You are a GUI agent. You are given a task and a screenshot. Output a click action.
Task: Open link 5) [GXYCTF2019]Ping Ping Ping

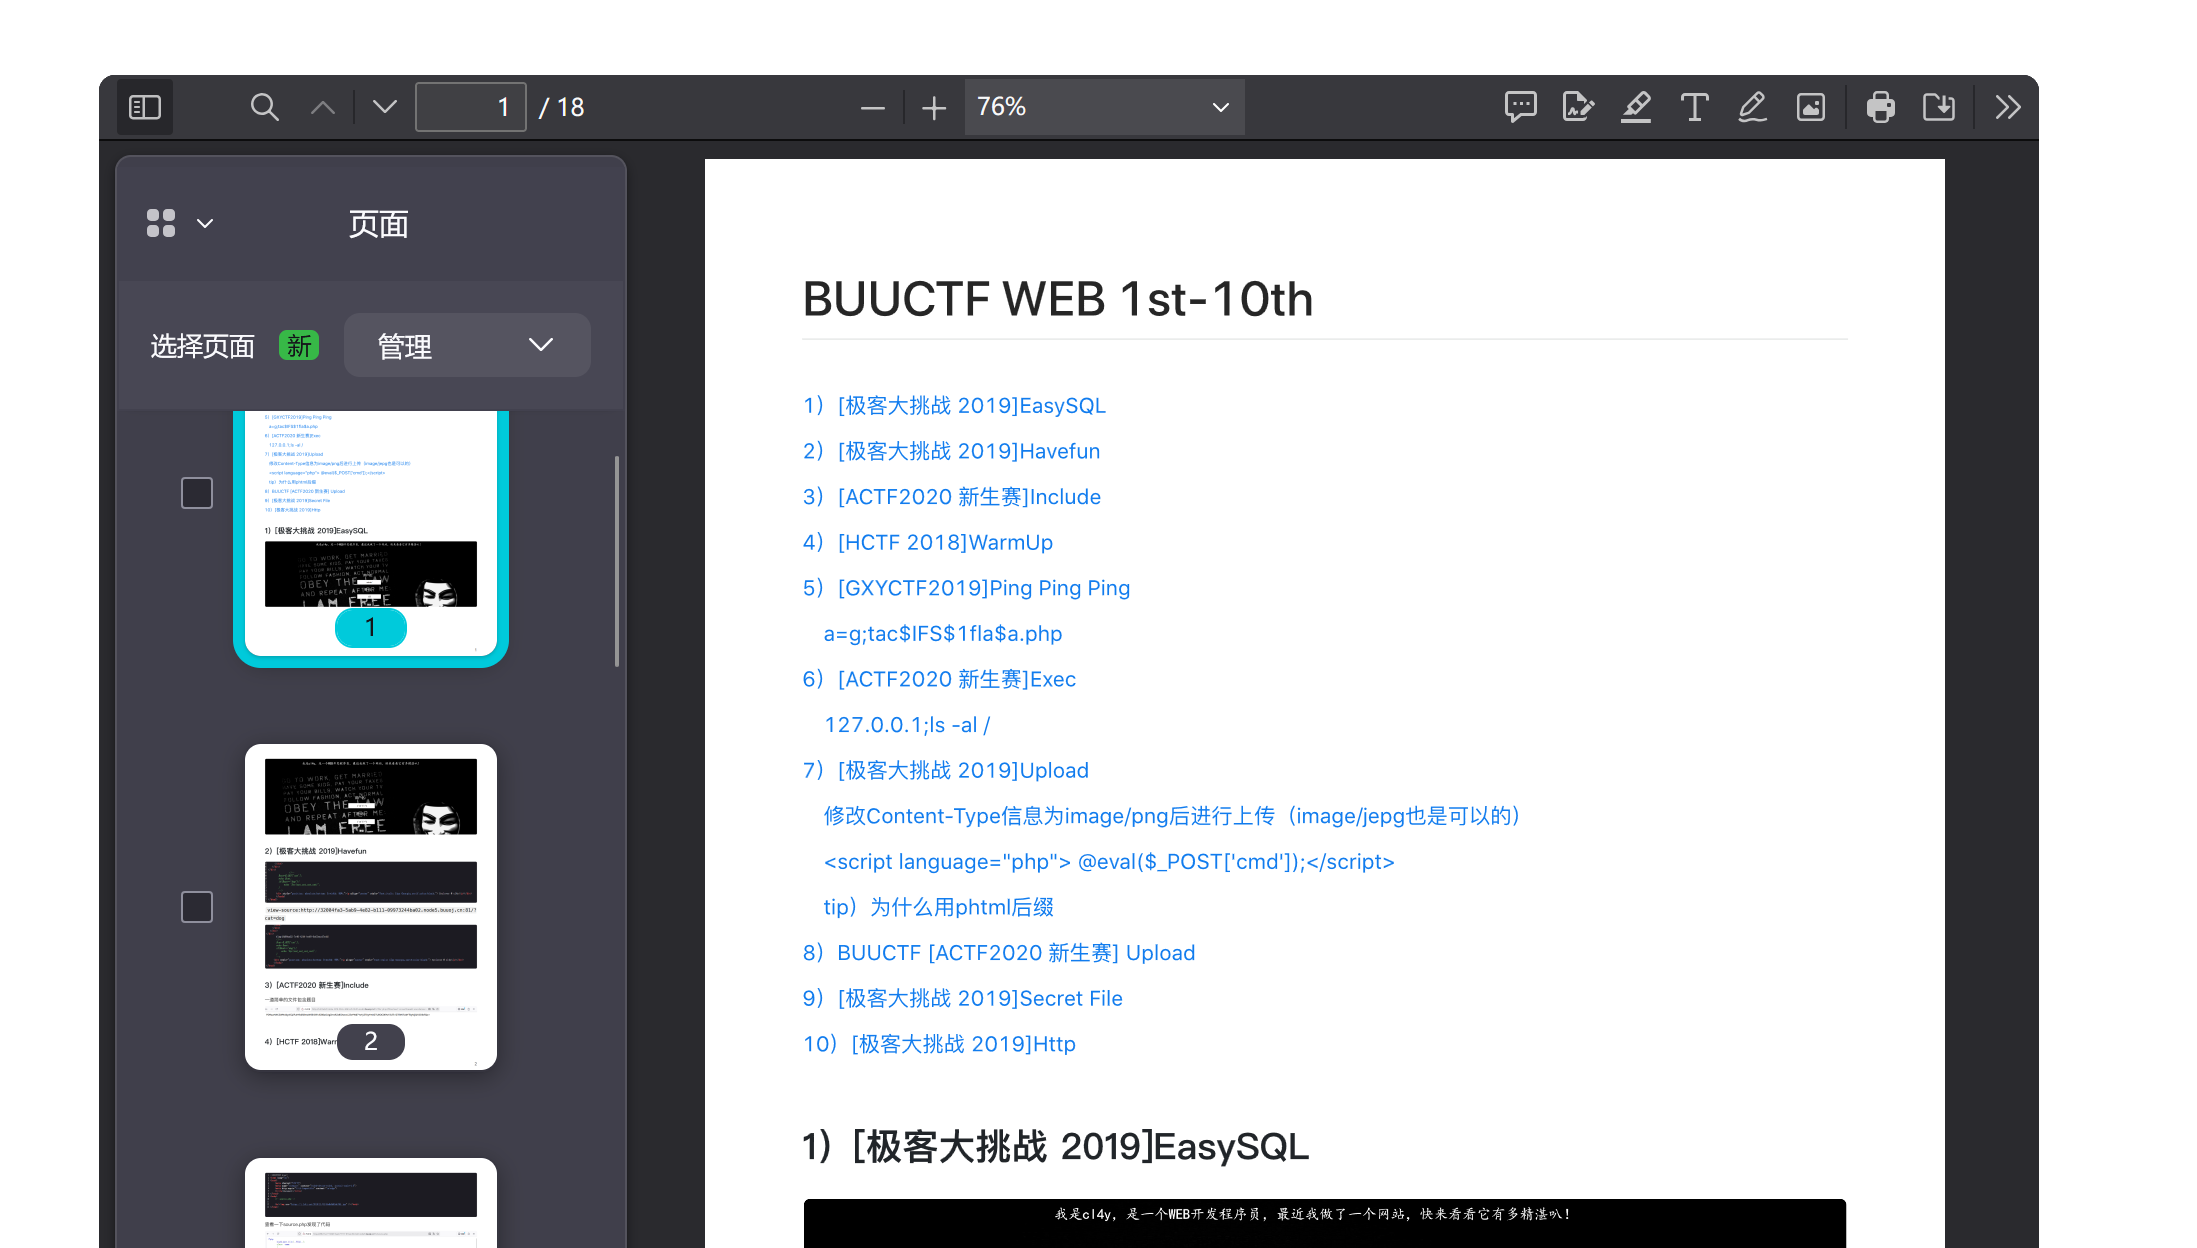(x=966, y=588)
